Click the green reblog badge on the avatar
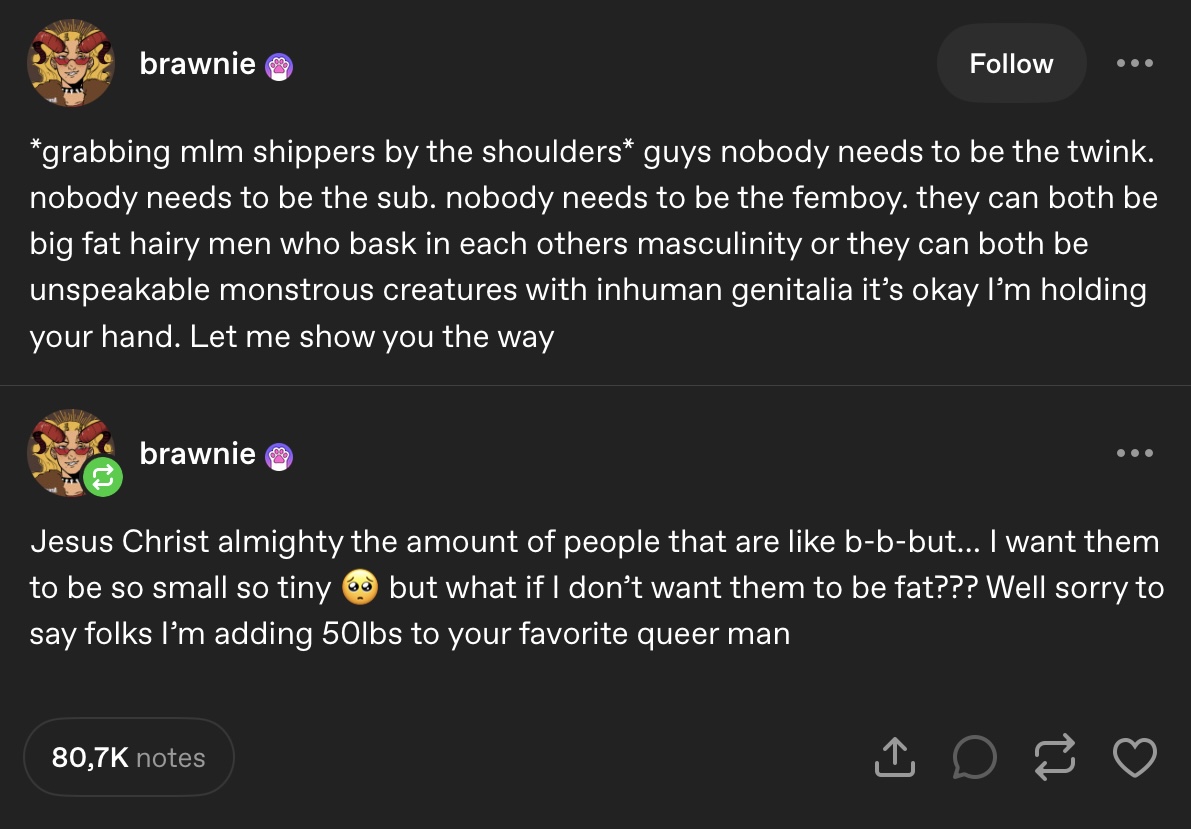 (x=104, y=479)
